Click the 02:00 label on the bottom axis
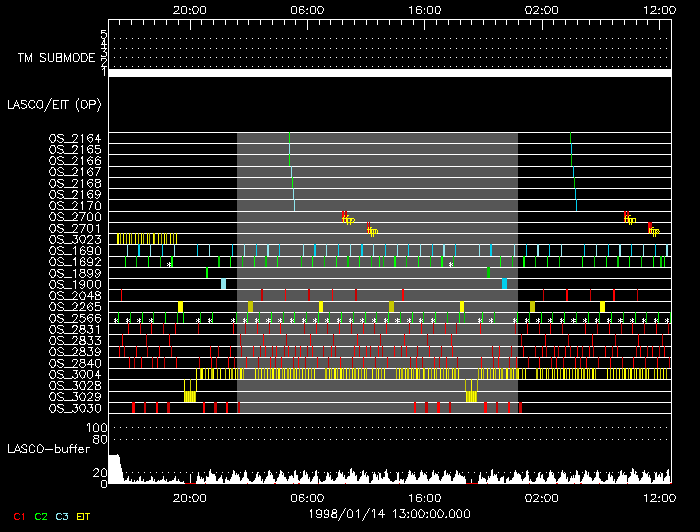This screenshot has width=700, height=532. point(542,498)
